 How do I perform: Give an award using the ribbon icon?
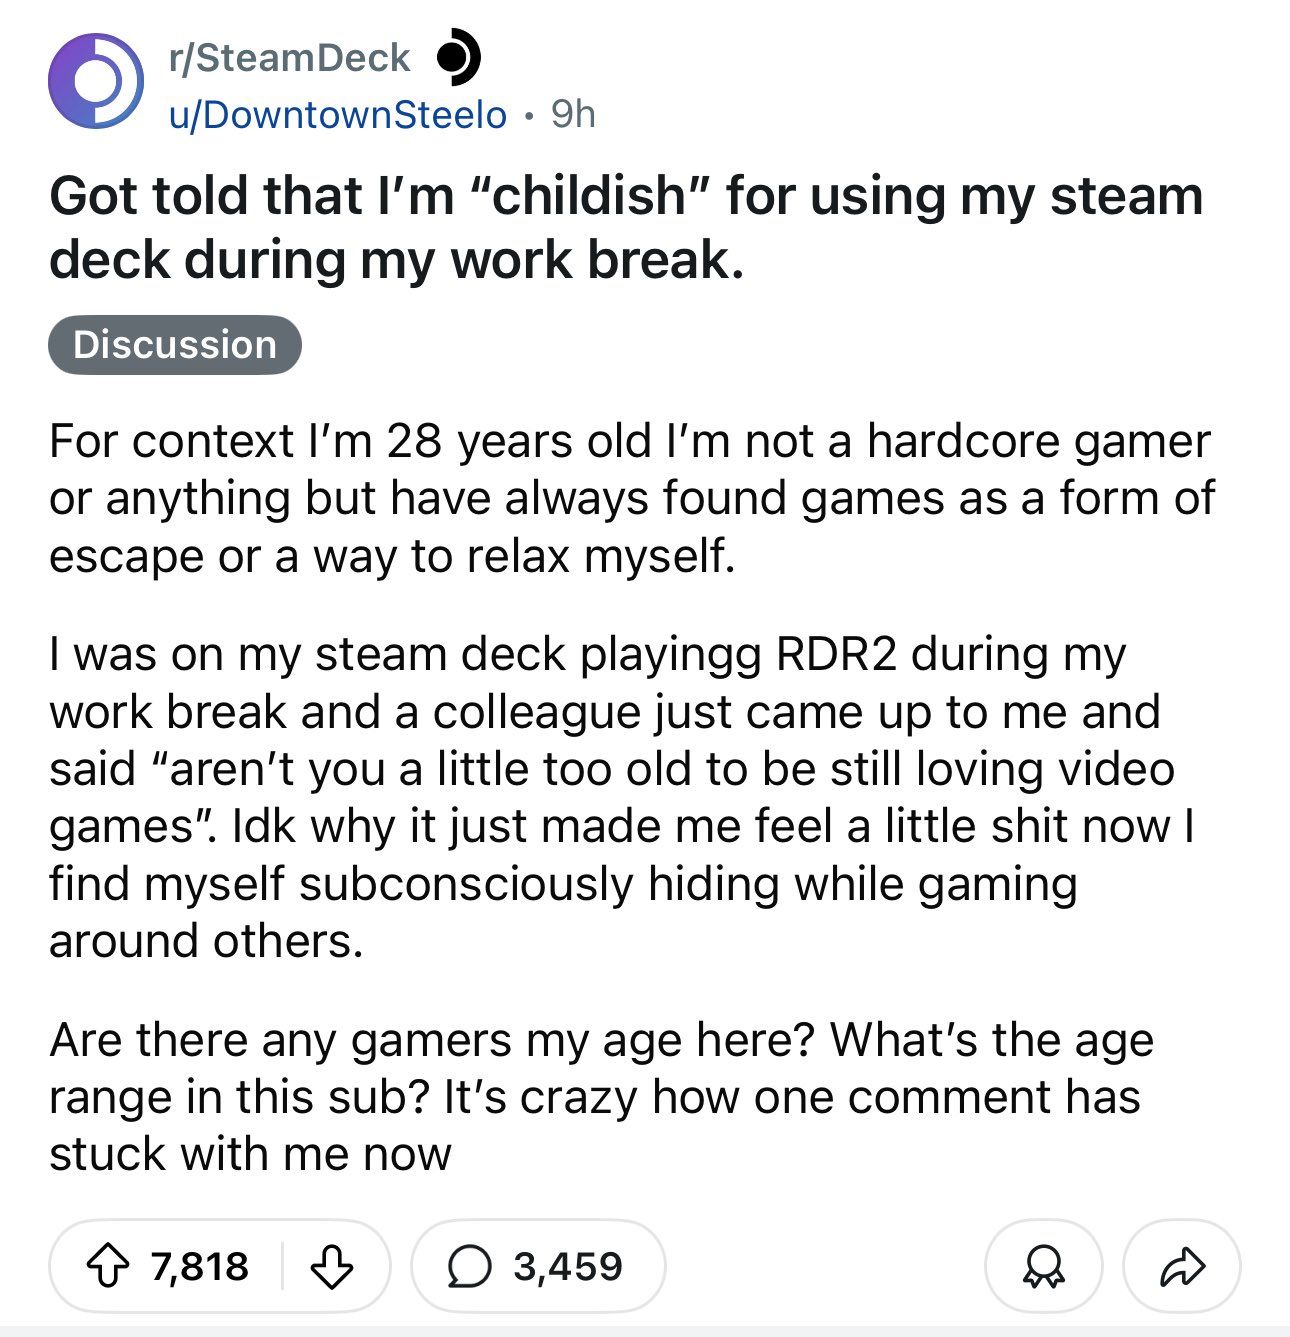(1043, 1266)
